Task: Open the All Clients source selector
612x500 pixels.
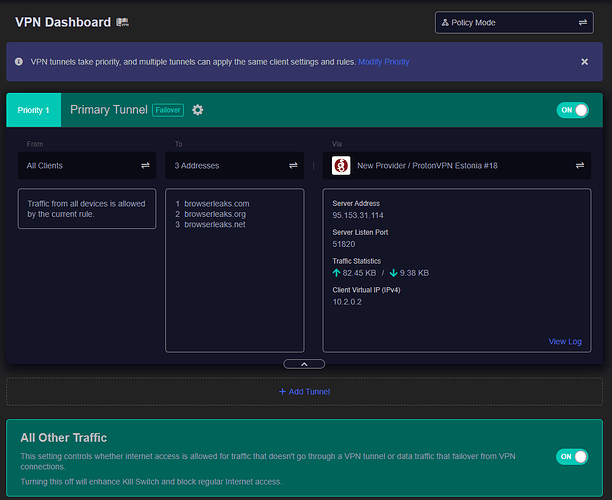Action: (x=87, y=165)
